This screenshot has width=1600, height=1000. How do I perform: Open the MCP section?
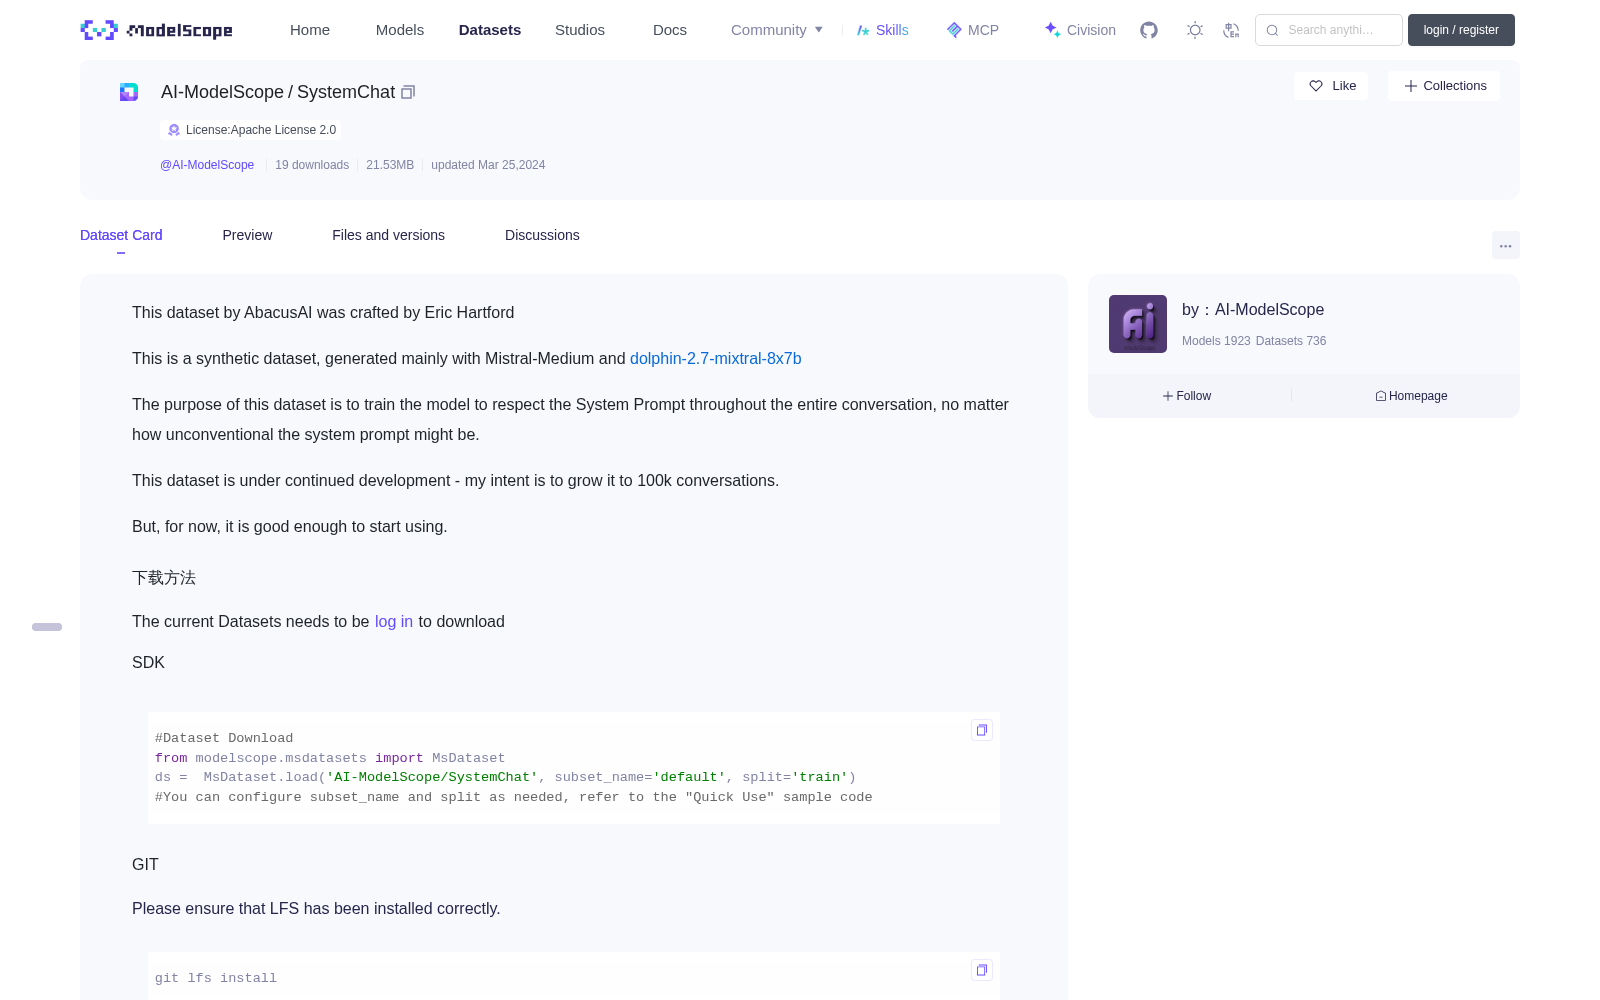[x=972, y=30]
